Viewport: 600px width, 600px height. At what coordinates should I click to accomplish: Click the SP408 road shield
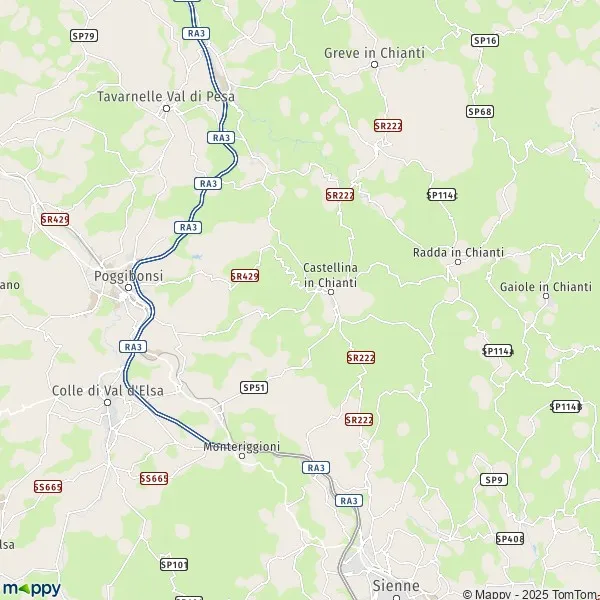pyautogui.click(x=510, y=539)
